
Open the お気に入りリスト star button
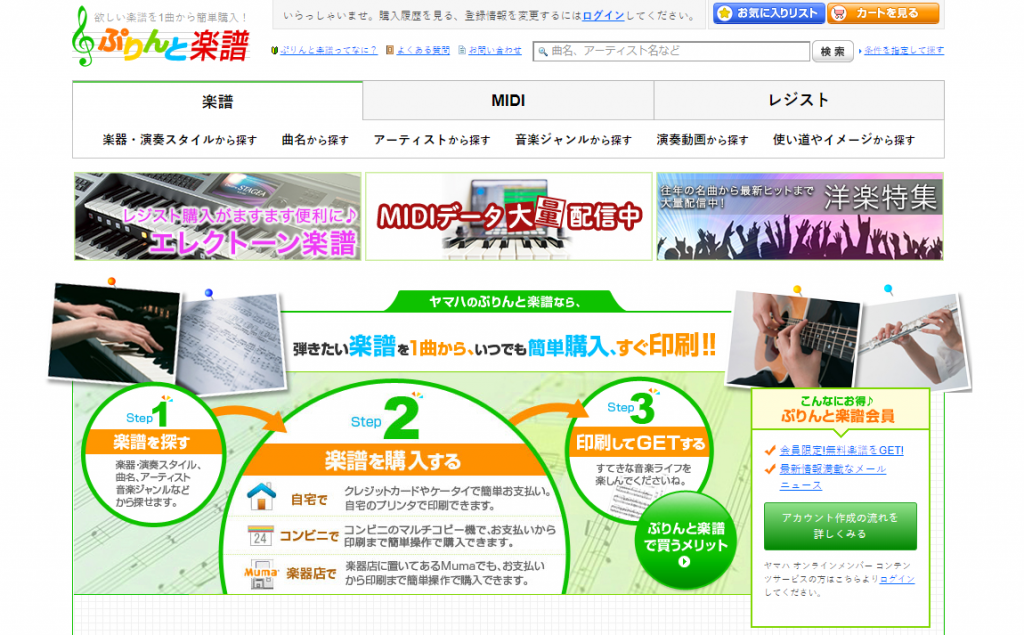(x=768, y=14)
